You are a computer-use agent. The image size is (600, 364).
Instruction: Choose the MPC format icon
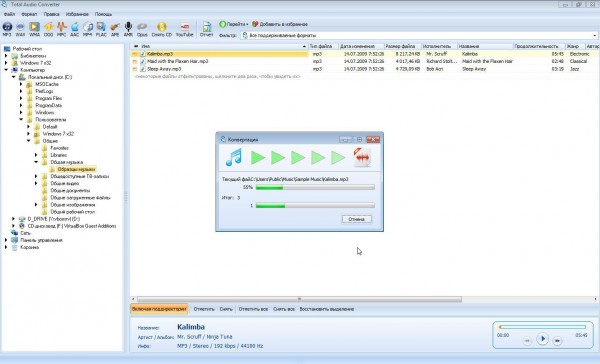(x=62, y=27)
